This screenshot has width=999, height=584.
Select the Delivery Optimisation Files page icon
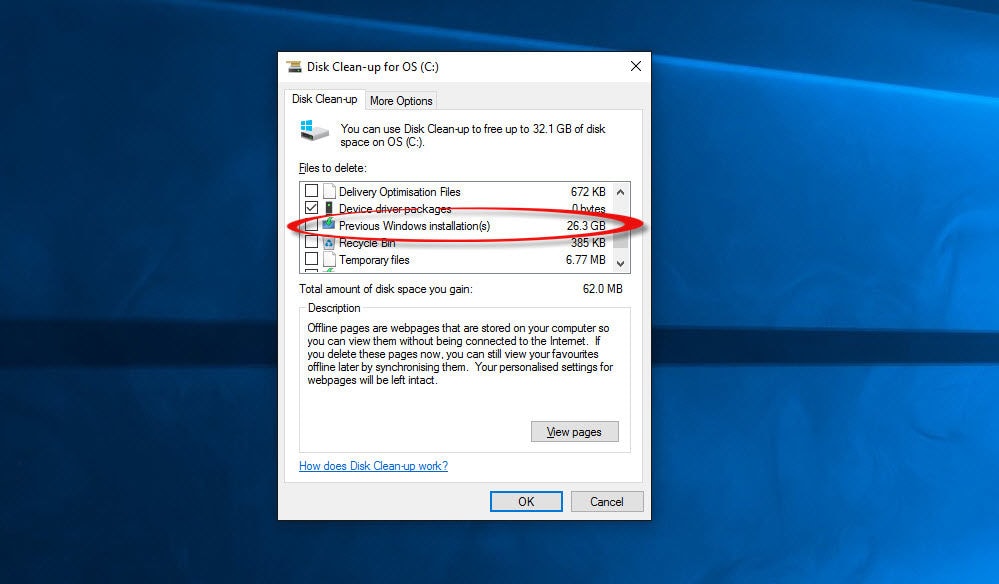click(329, 191)
